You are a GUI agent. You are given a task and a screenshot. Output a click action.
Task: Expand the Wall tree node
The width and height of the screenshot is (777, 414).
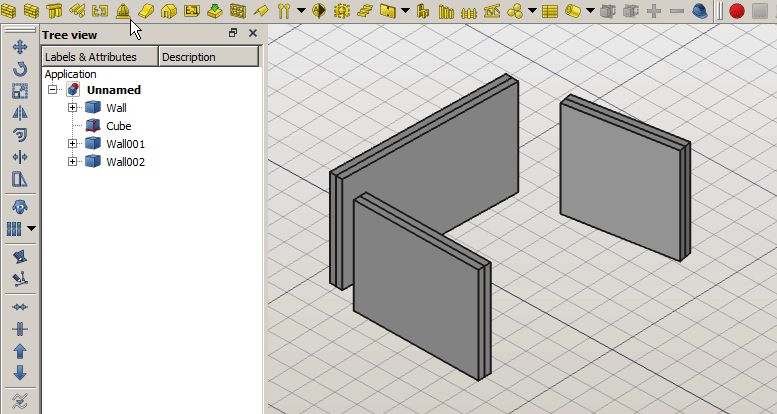coord(72,108)
